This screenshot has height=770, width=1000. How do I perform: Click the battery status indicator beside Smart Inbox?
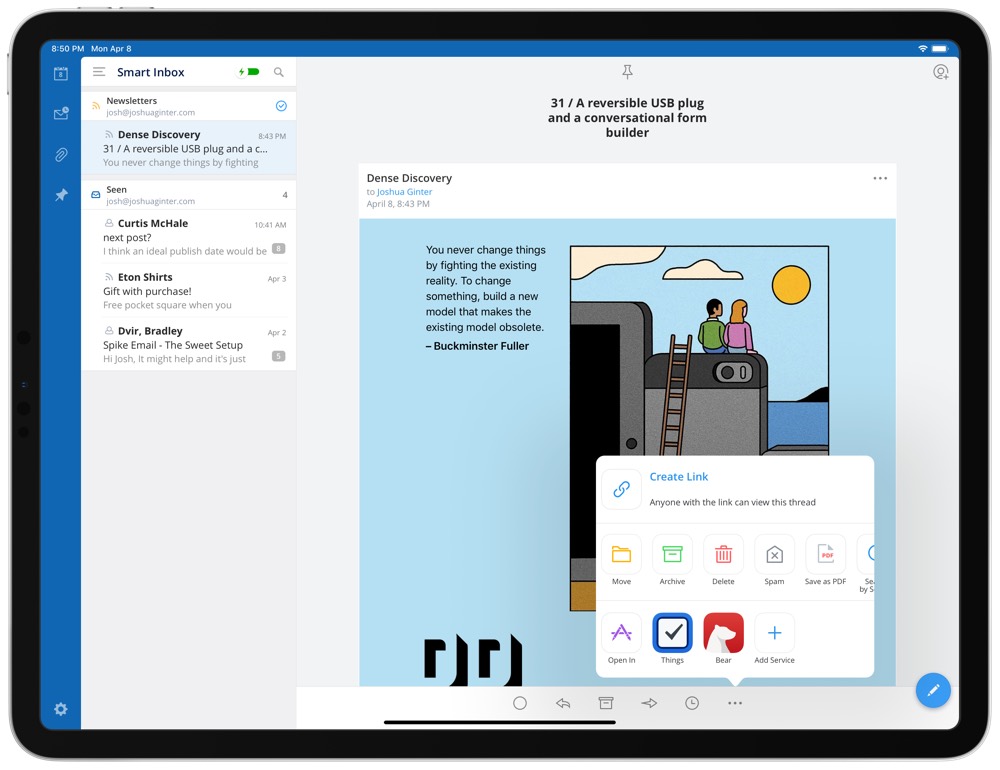(x=249, y=72)
